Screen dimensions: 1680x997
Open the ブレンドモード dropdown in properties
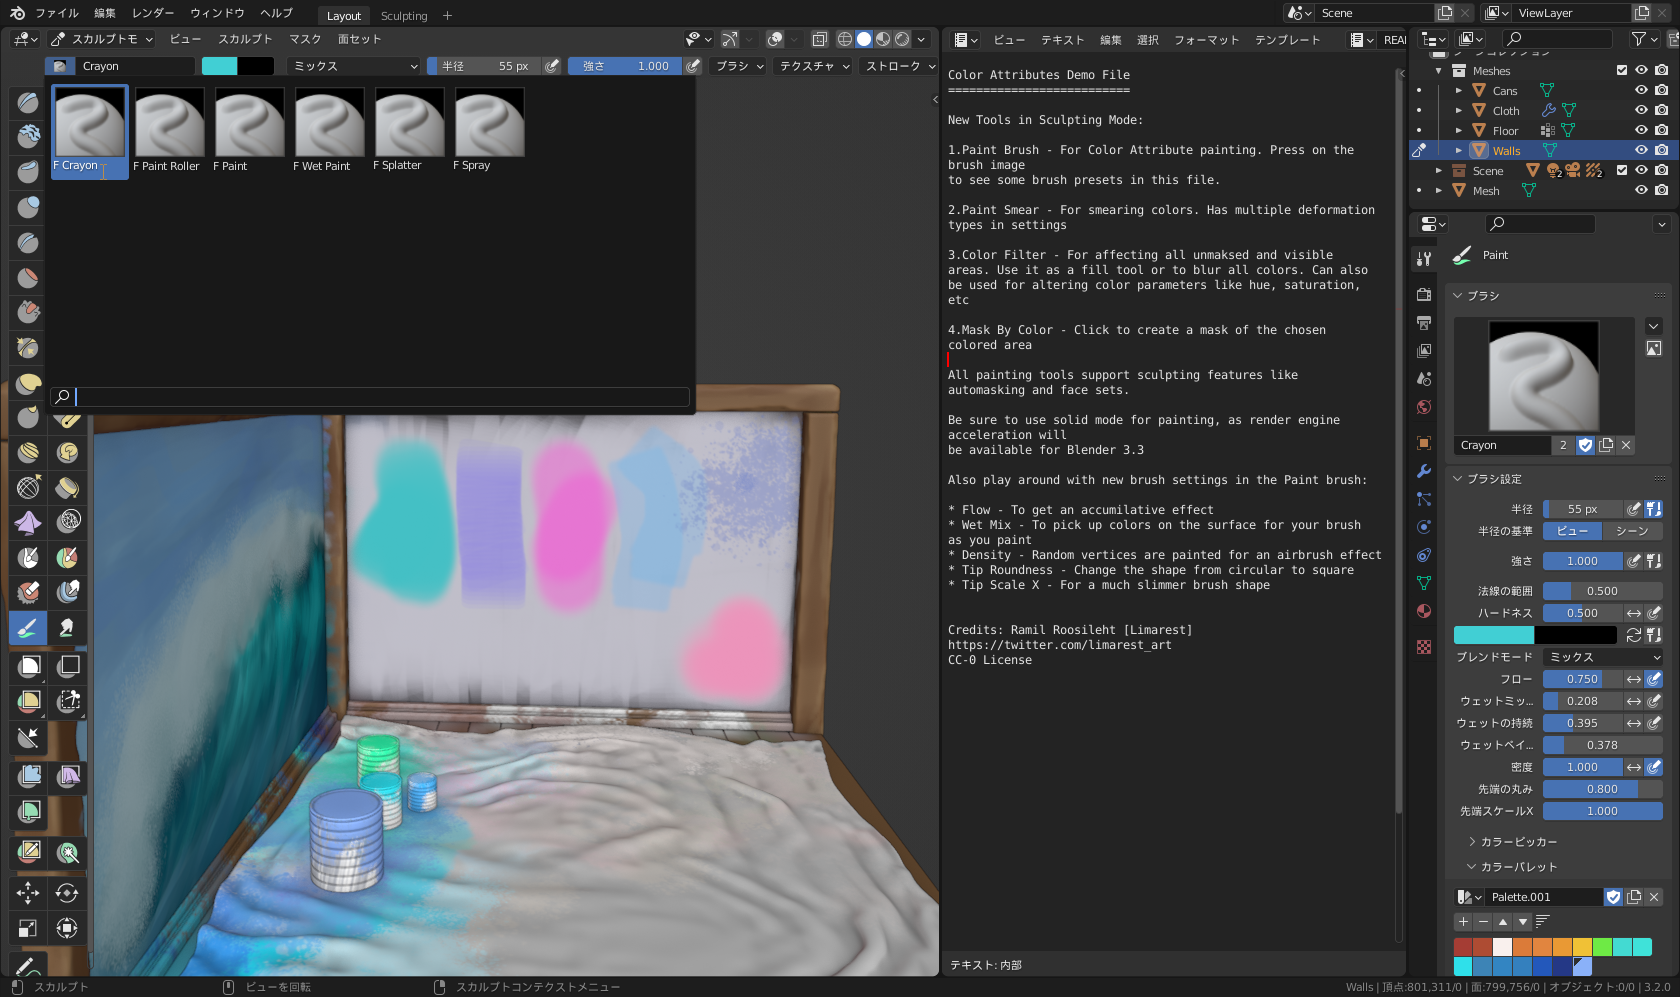(x=1603, y=657)
